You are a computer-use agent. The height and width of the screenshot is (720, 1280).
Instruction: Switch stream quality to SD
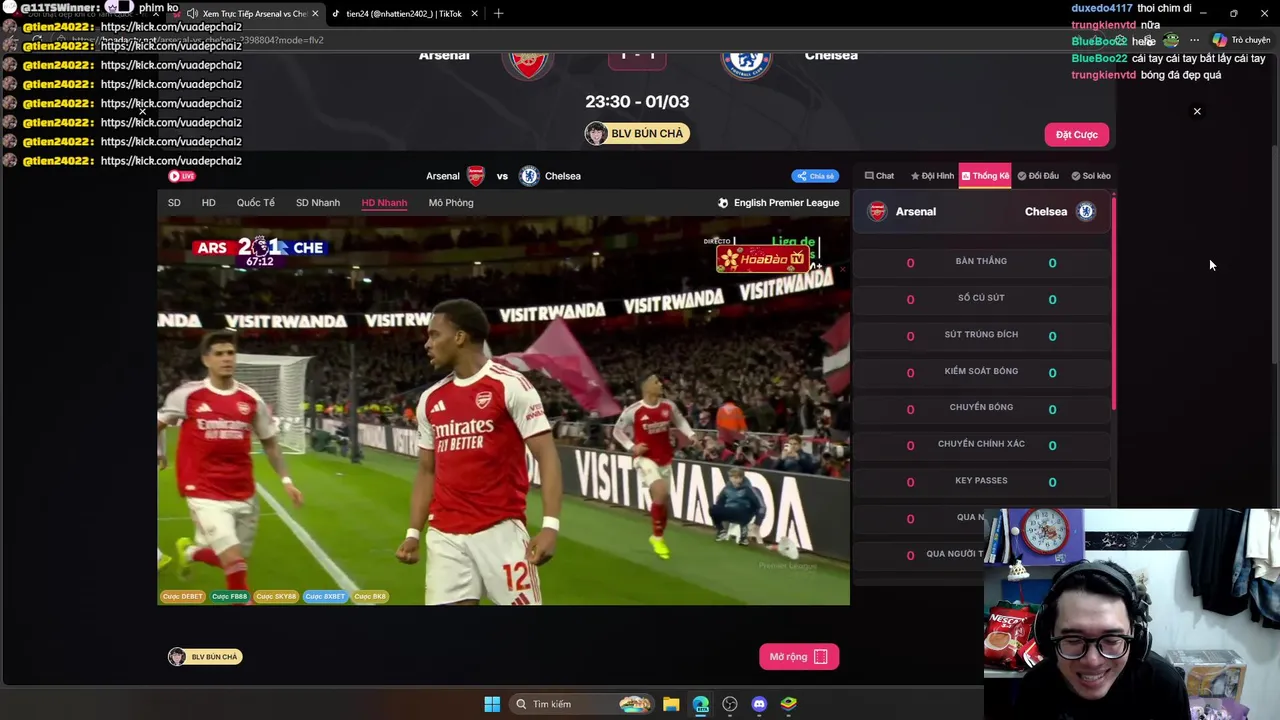pyautogui.click(x=174, y=203)
